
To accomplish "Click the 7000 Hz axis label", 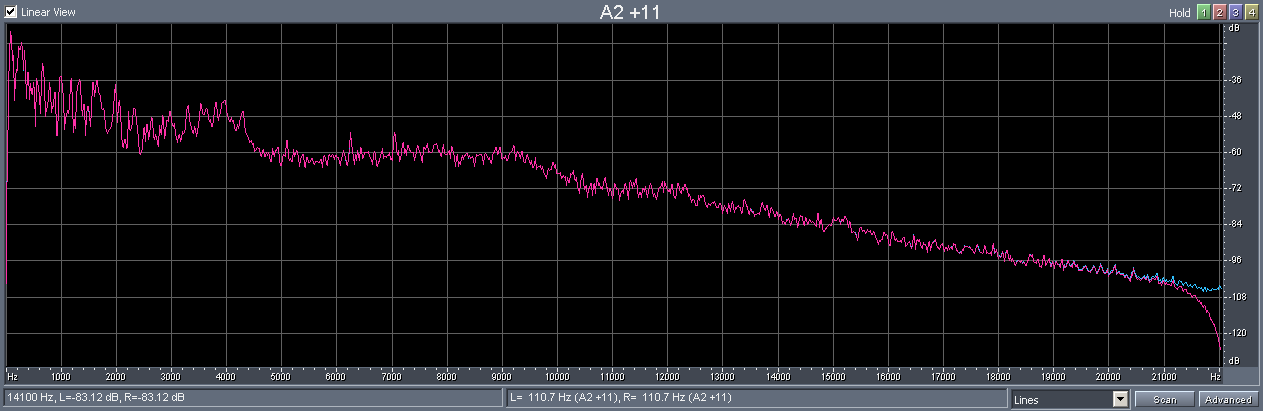I will [394, 378].
